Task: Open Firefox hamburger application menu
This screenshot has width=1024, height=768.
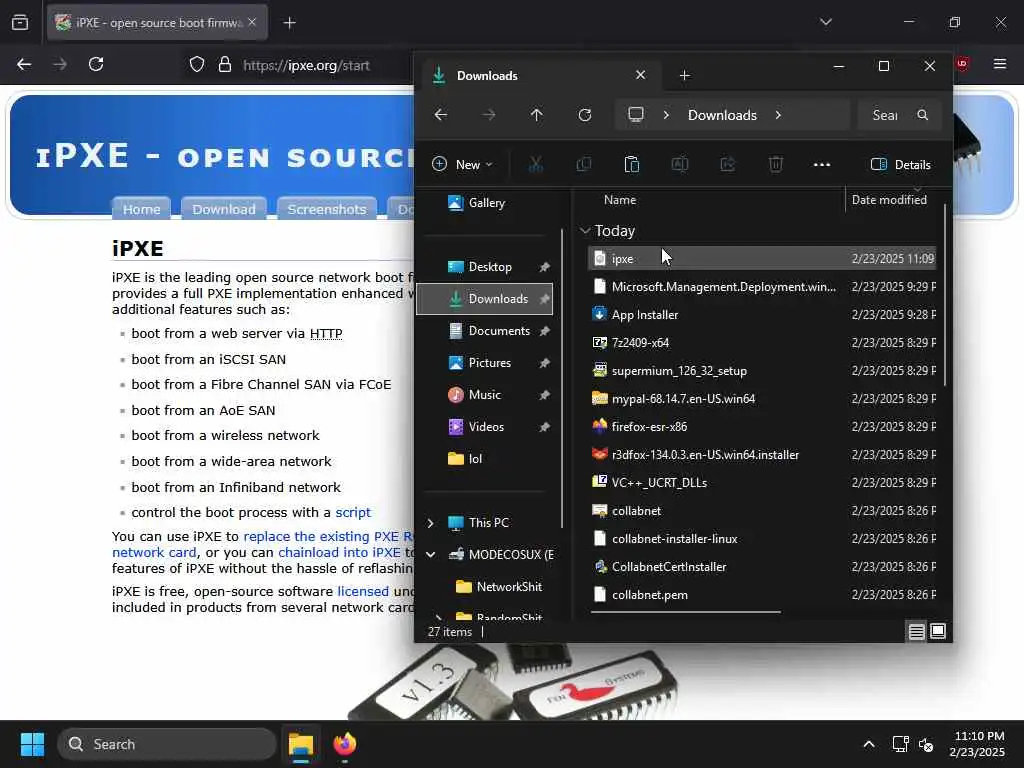Action: pyautogui.click(x=999, y=64)
